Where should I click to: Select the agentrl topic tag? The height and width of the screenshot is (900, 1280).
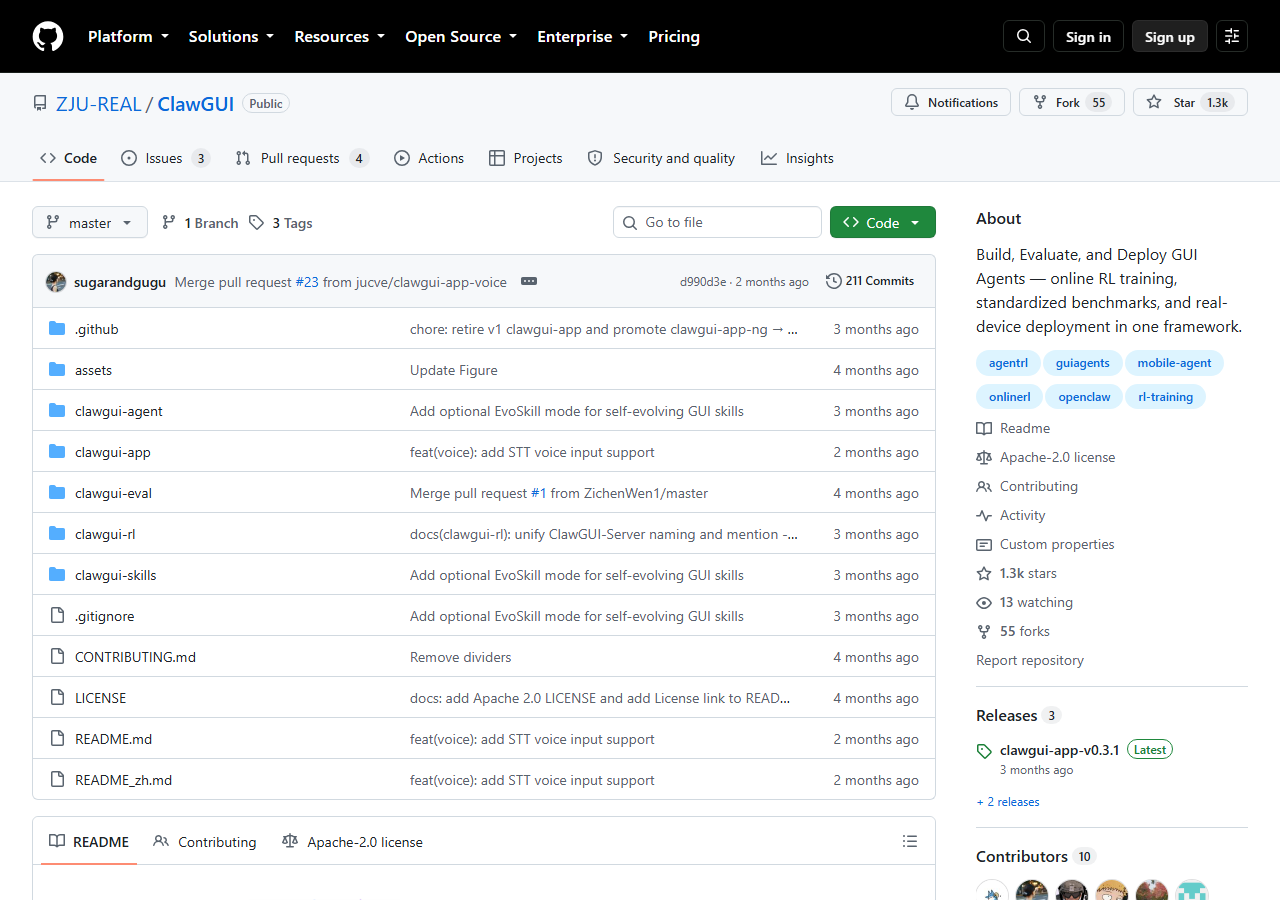pos(1008,363)
